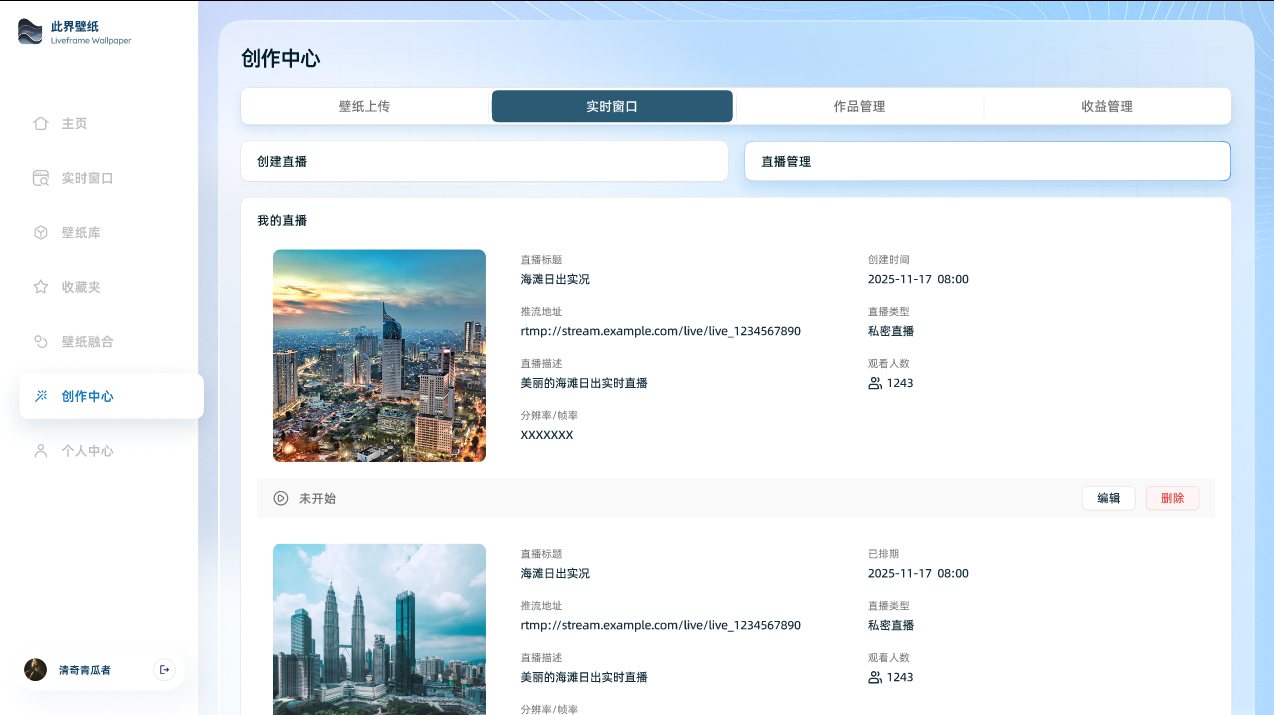The width and height of the screenshot is (1274, 715).
Task: Click the 实时窗口 sidebar icon
Action: (x=41, y=178)
